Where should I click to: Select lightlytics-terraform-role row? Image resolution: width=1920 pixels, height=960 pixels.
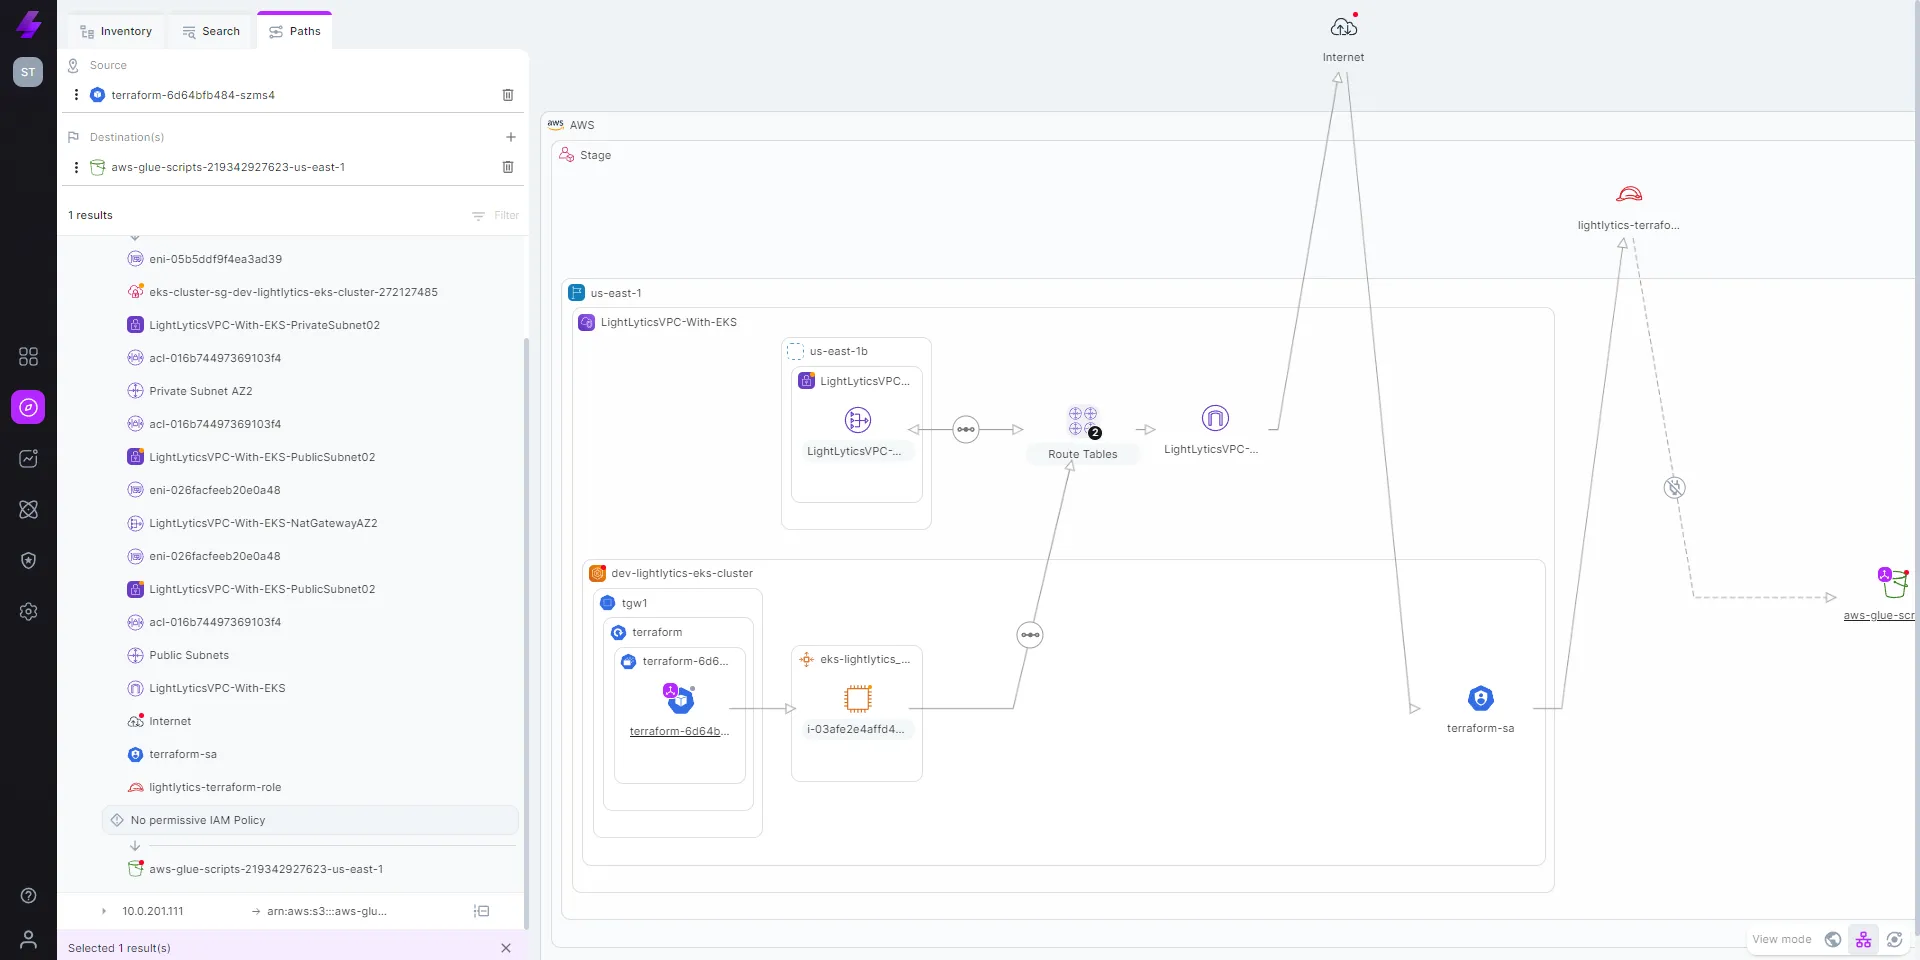[x=215, y=787]
